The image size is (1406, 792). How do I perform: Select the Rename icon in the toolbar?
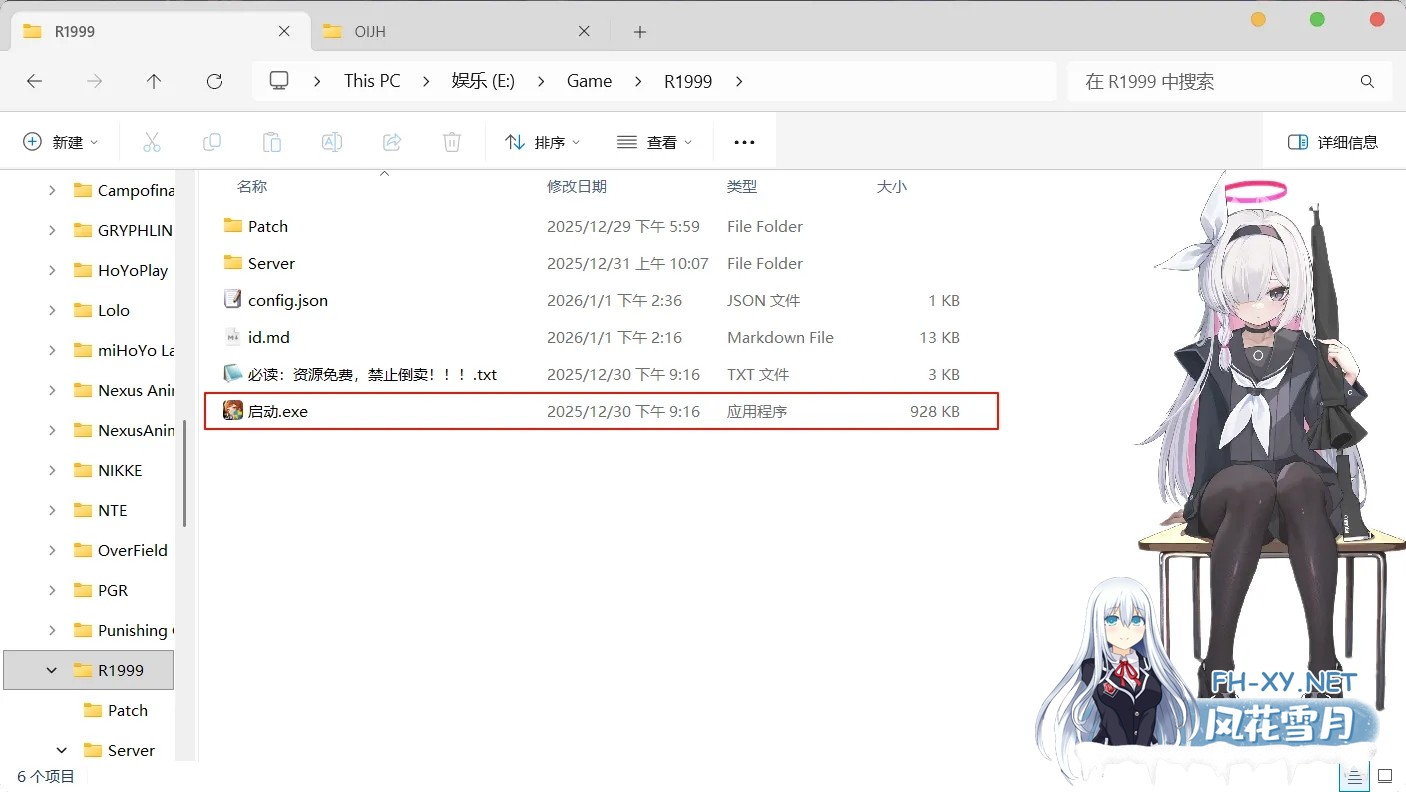pos(332,141)
